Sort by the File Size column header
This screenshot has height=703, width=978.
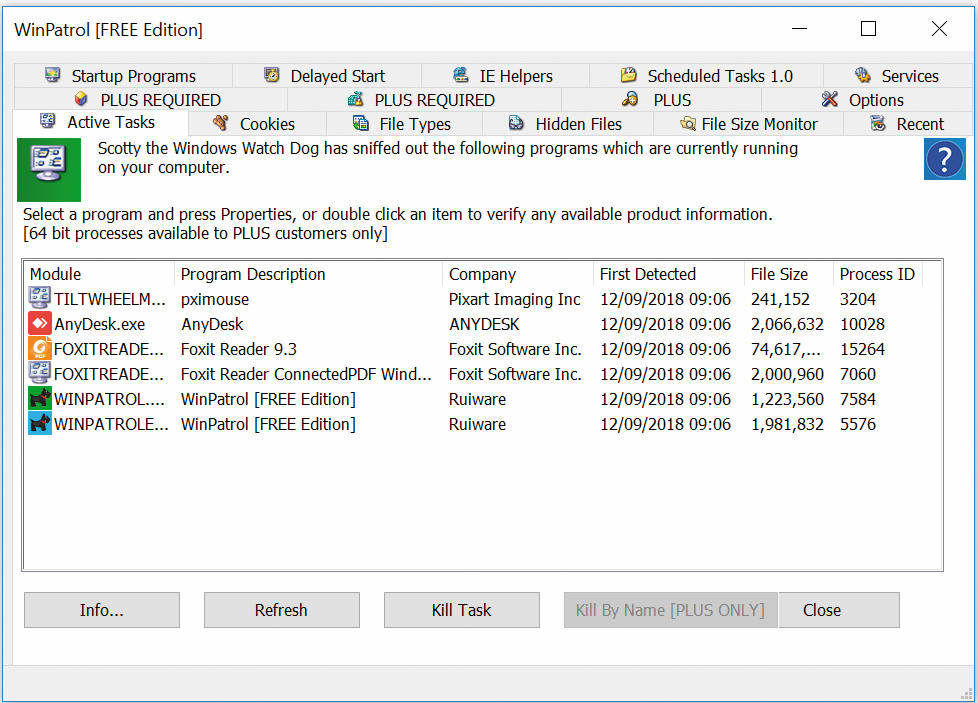click(789, 274)
